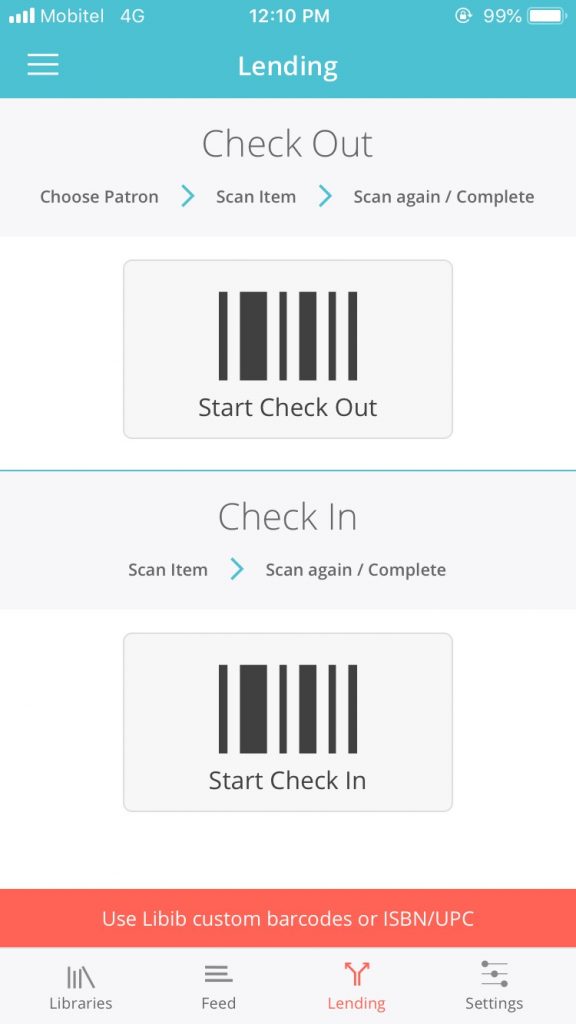Select the Libraries books icon
576x1024 pixels.
click(81, 977)
